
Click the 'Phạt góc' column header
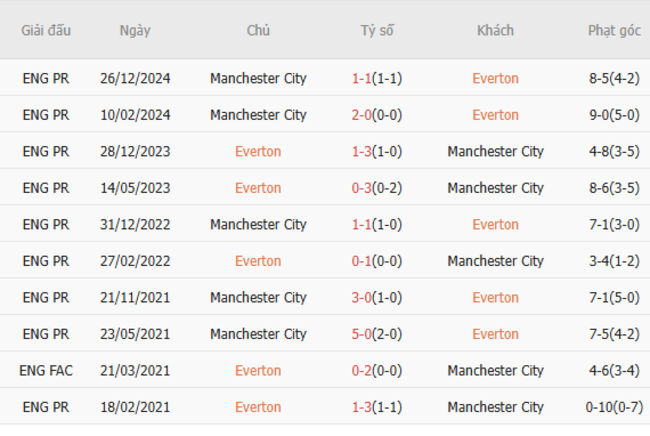click(x=614, y=30)
